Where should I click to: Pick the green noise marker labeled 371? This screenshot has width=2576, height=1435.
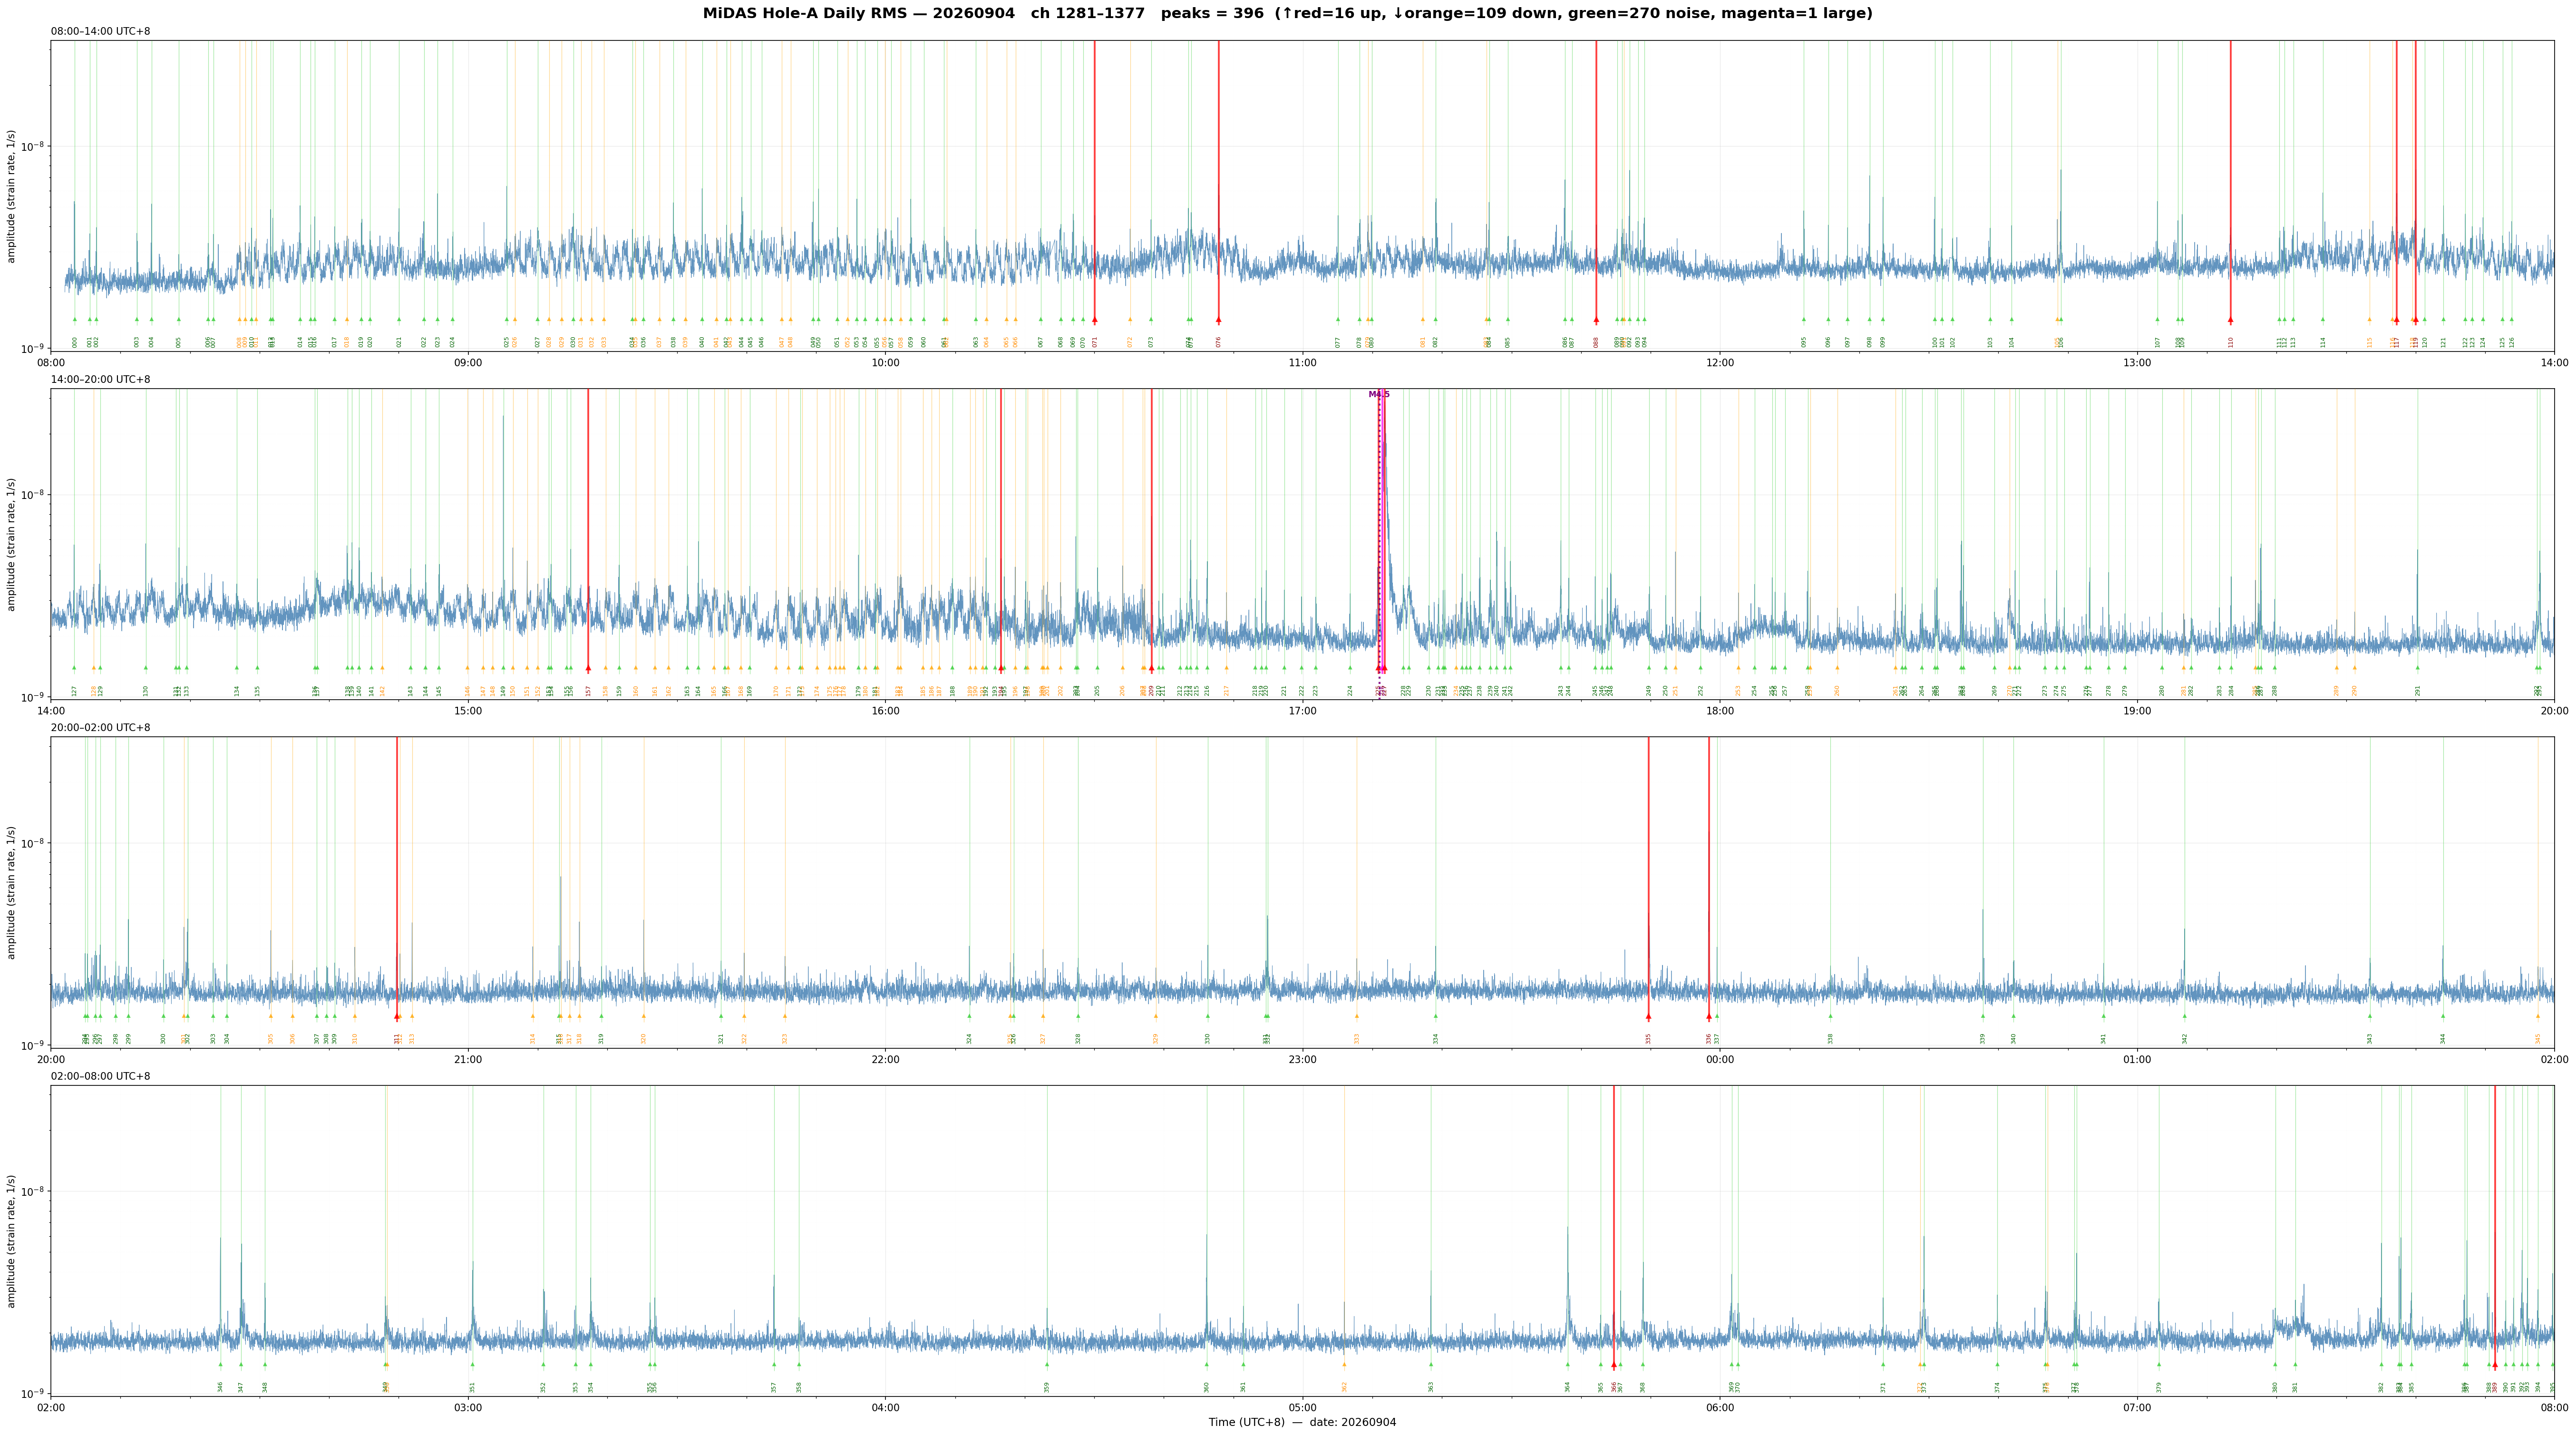1882,1364
